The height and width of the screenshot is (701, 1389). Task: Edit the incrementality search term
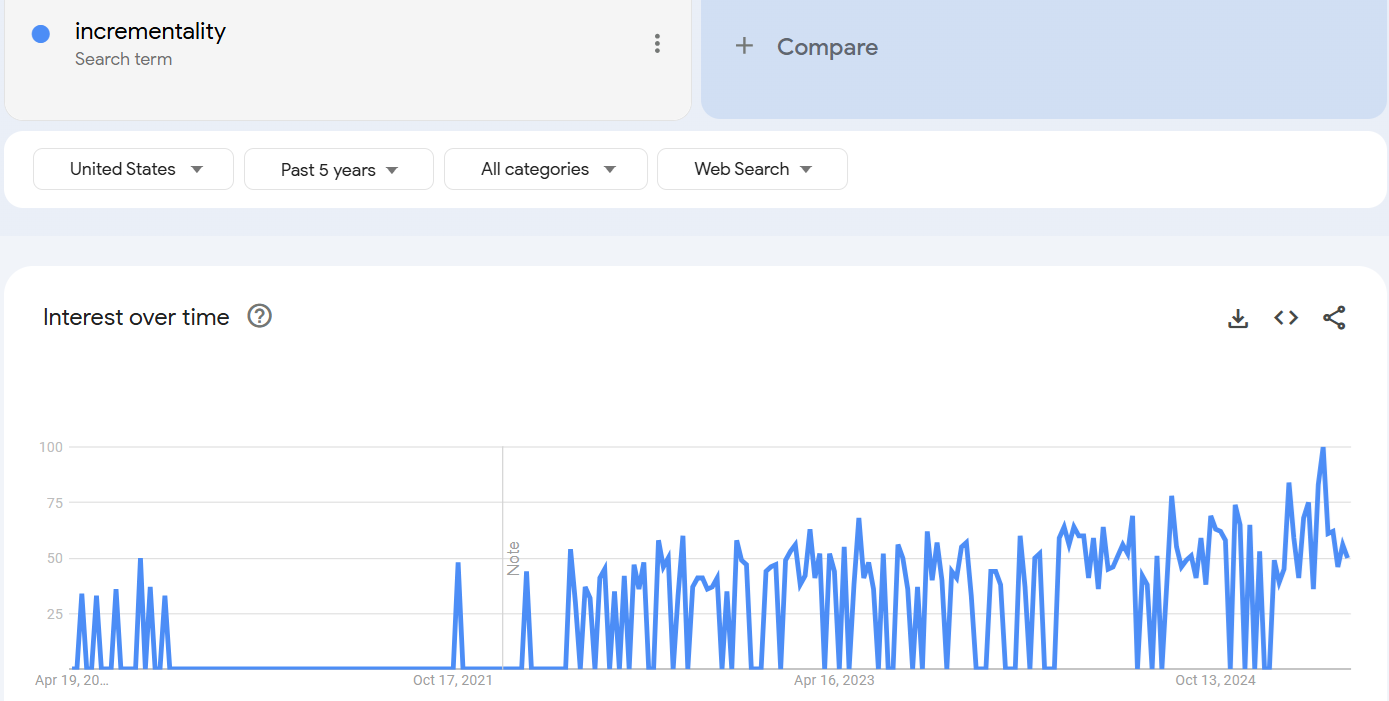point(150,32)
